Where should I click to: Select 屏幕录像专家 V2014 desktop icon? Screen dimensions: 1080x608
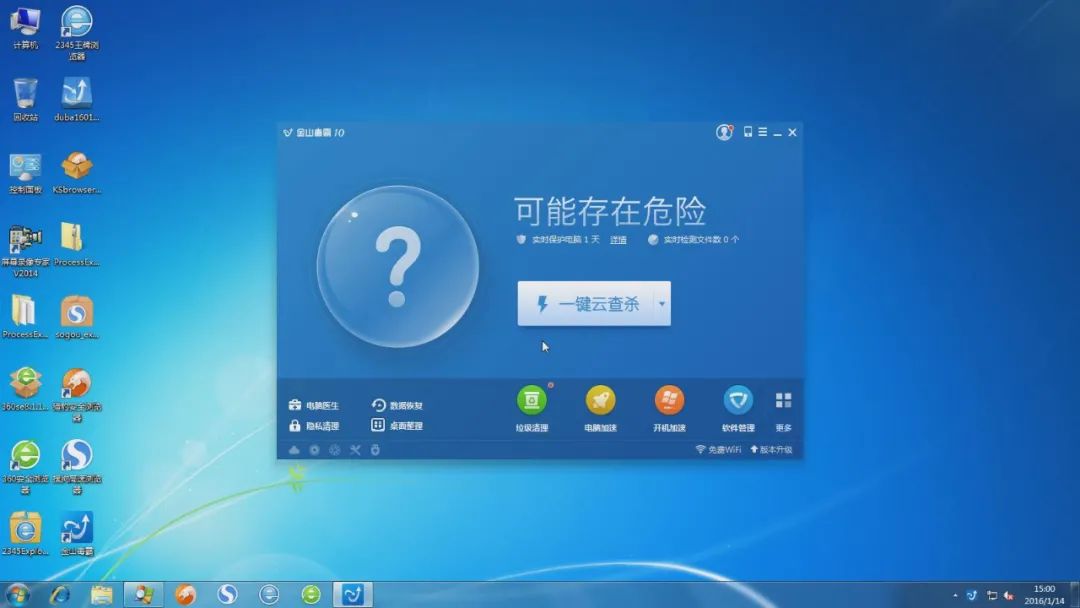tap(25, 251)
